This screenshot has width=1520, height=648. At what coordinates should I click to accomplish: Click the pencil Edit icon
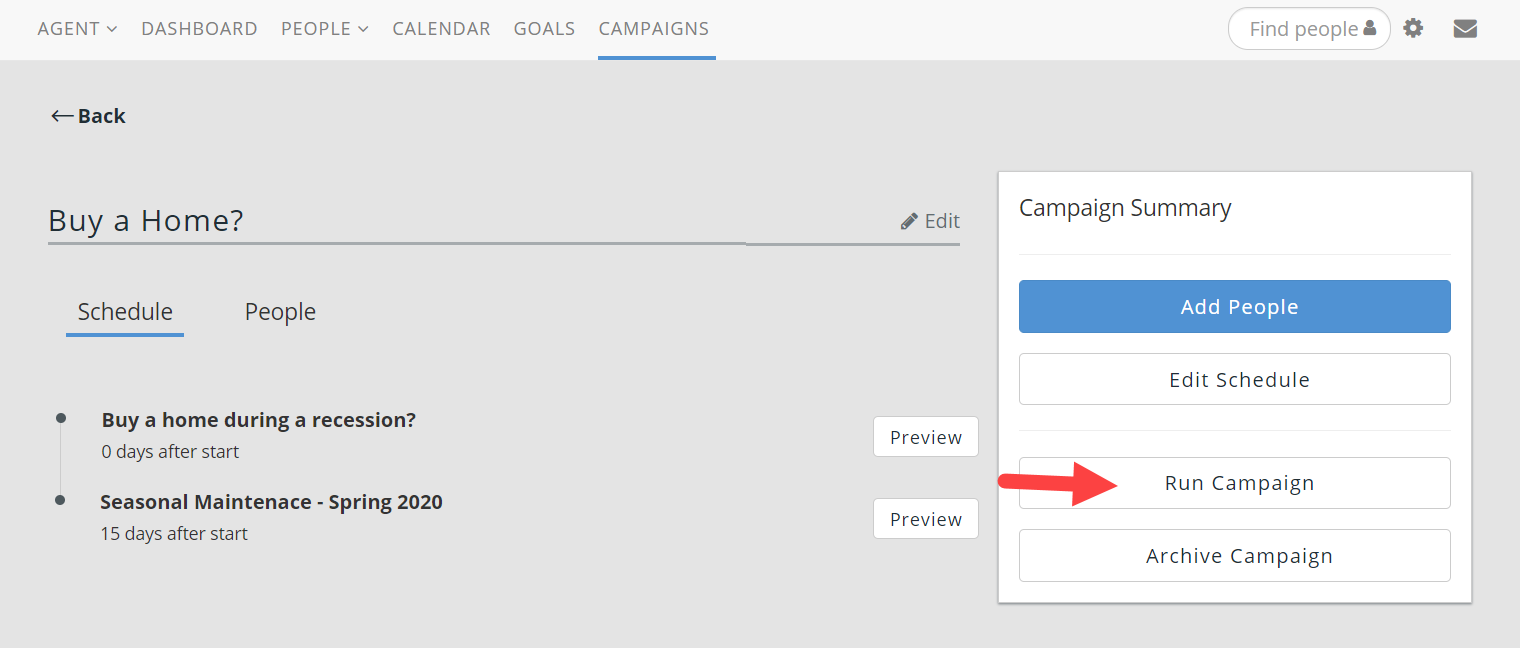click(909, 221)
